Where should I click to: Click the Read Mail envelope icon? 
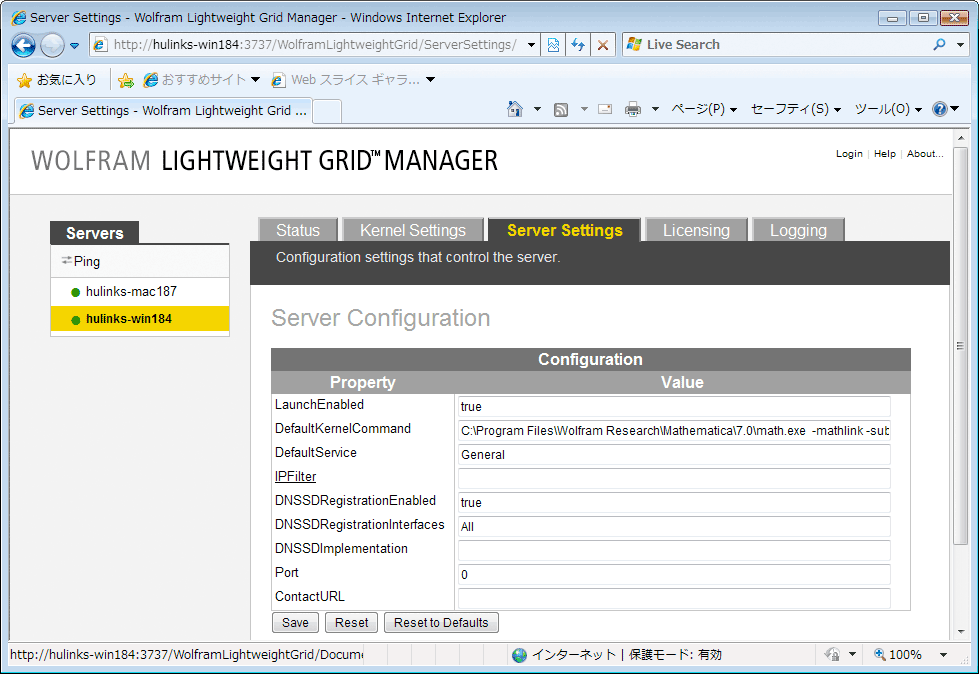click(x=605, y=109)
